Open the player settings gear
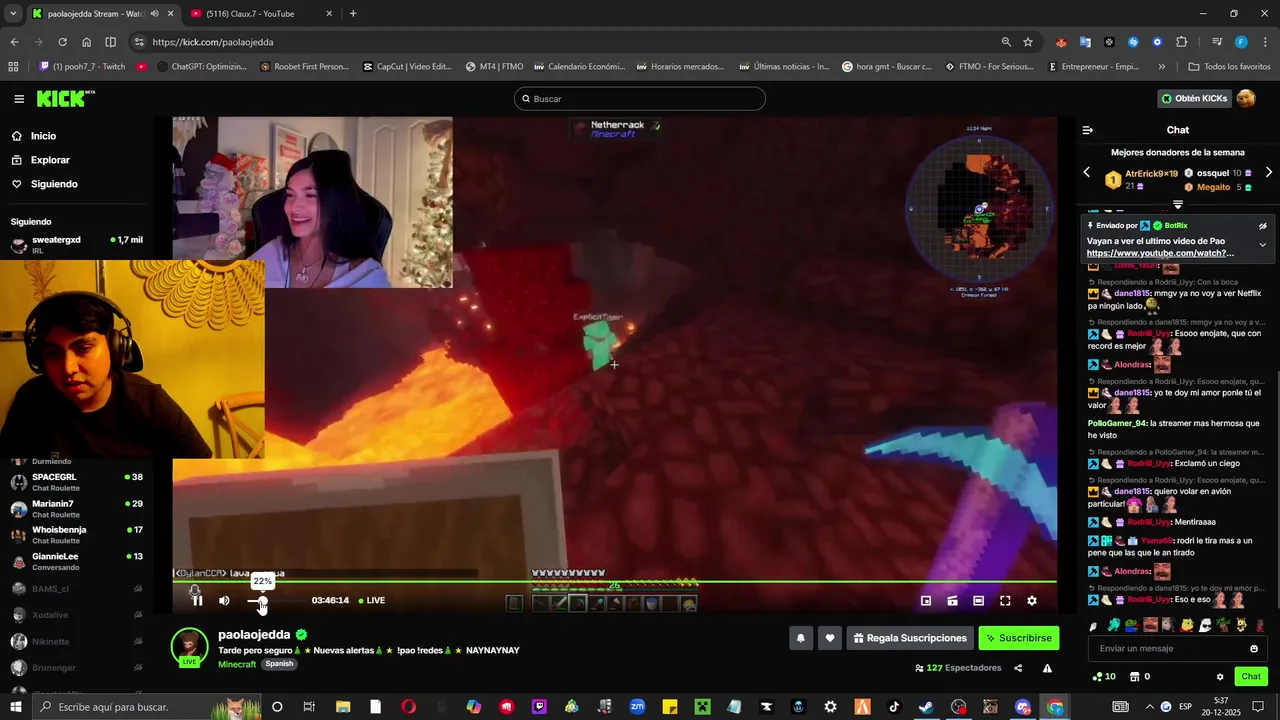This screenshot has width=1280, height=720. (1032, 601)
